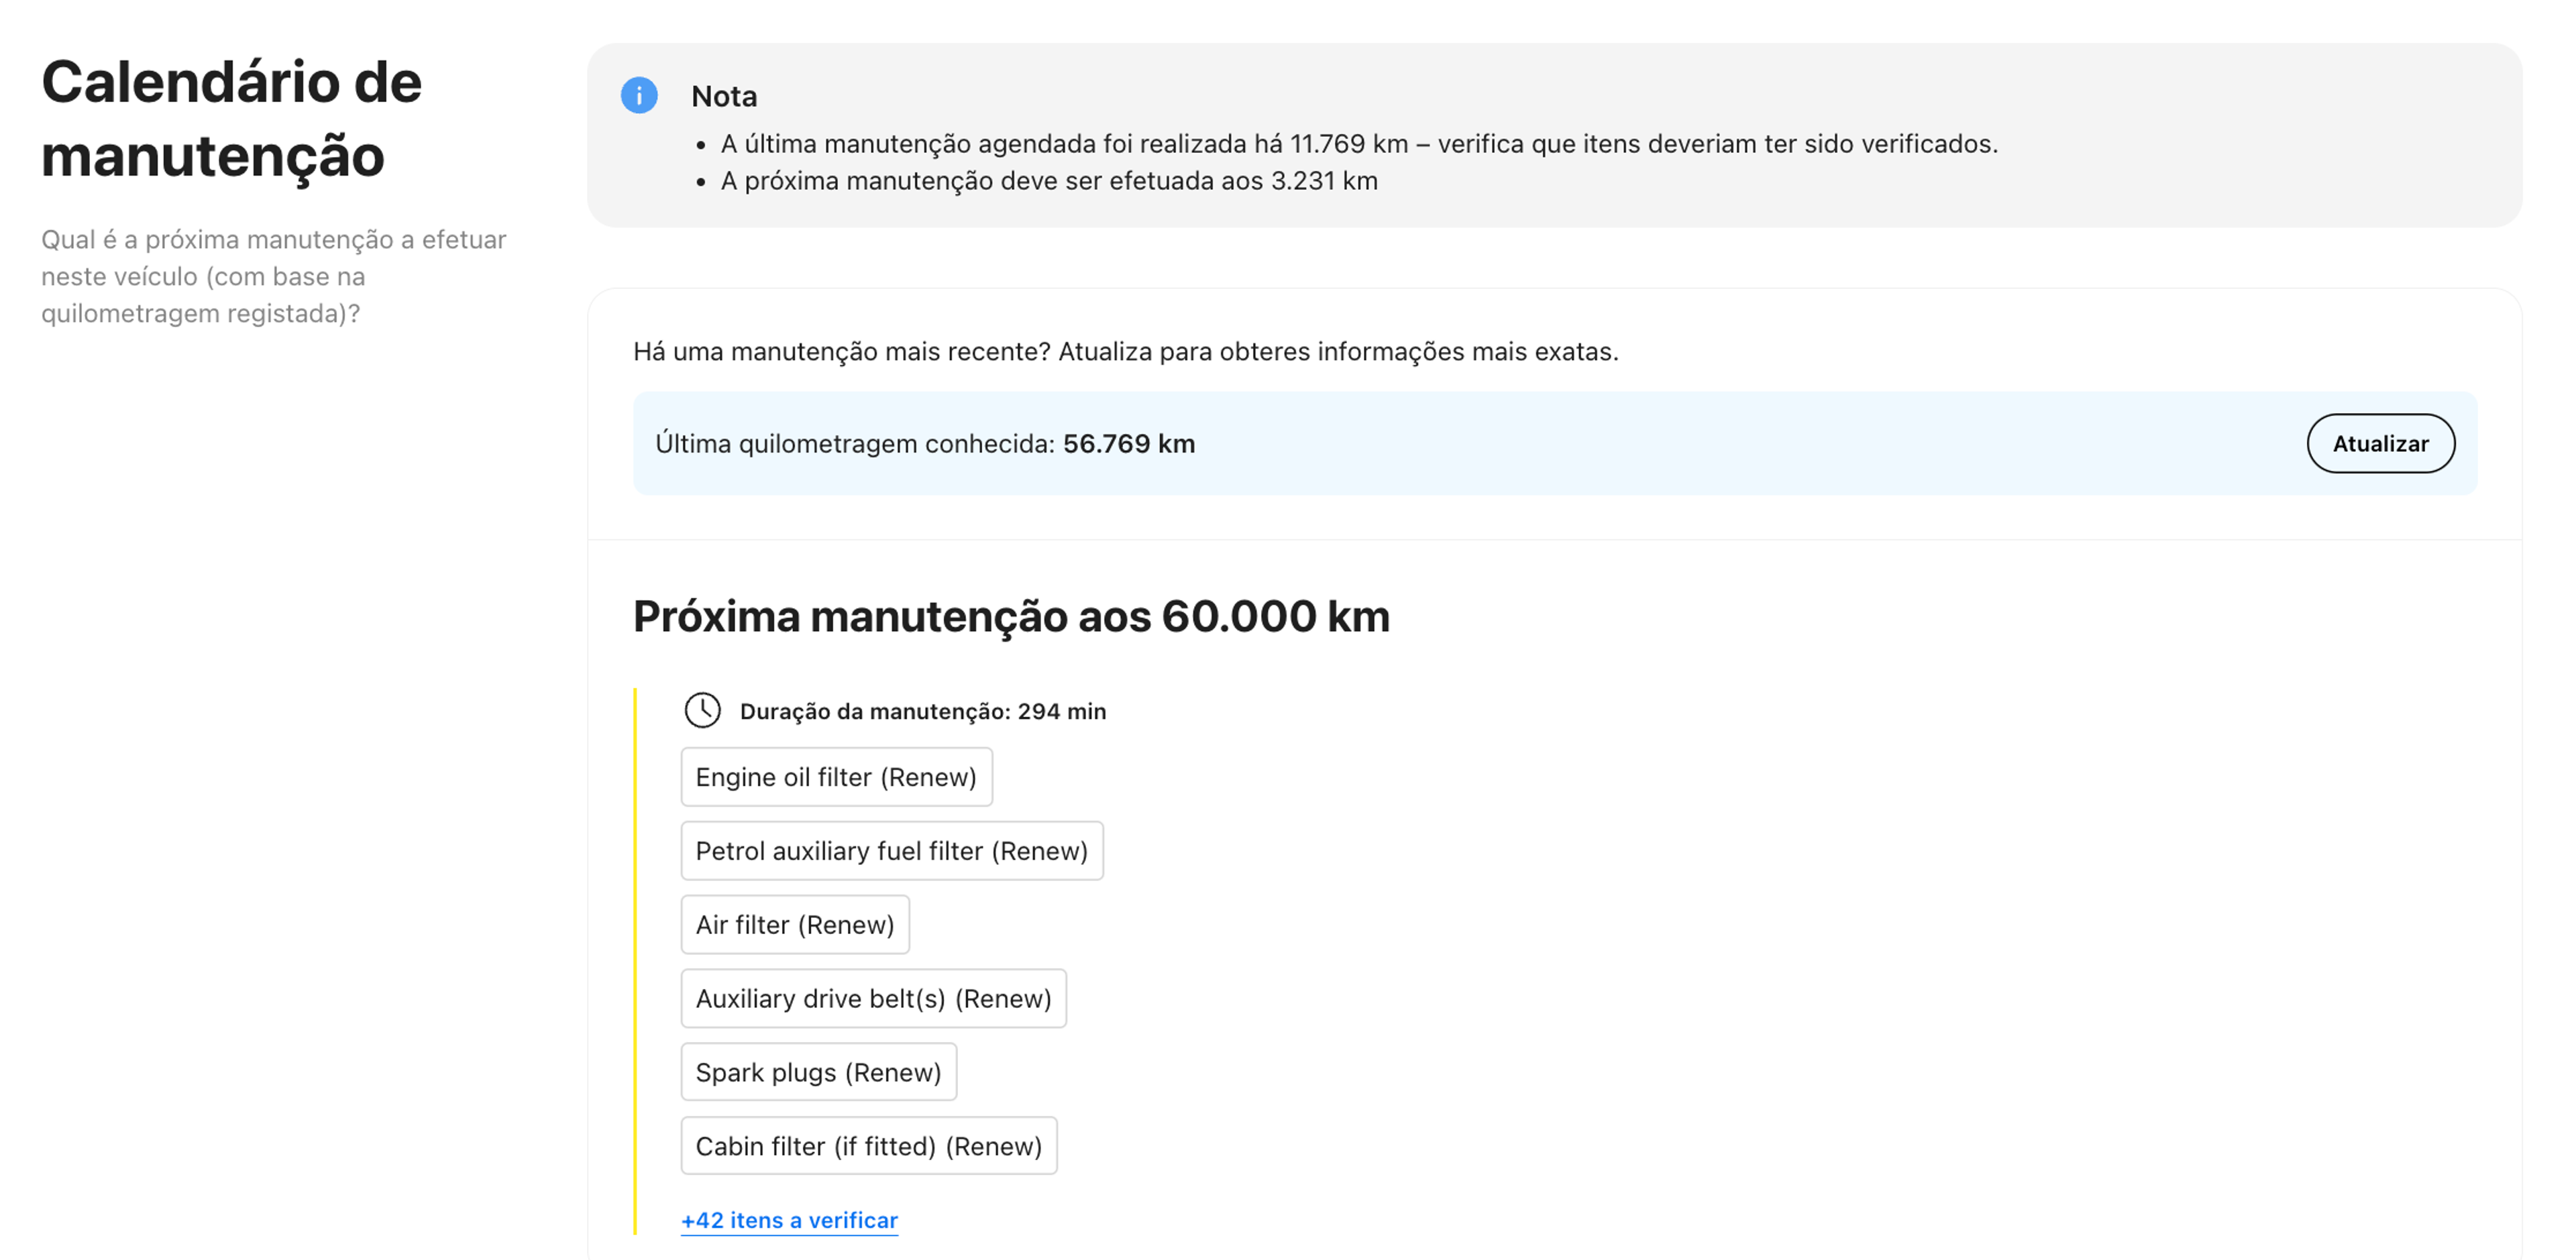
Task: Click the Nota title text
Action: [724, 97]
